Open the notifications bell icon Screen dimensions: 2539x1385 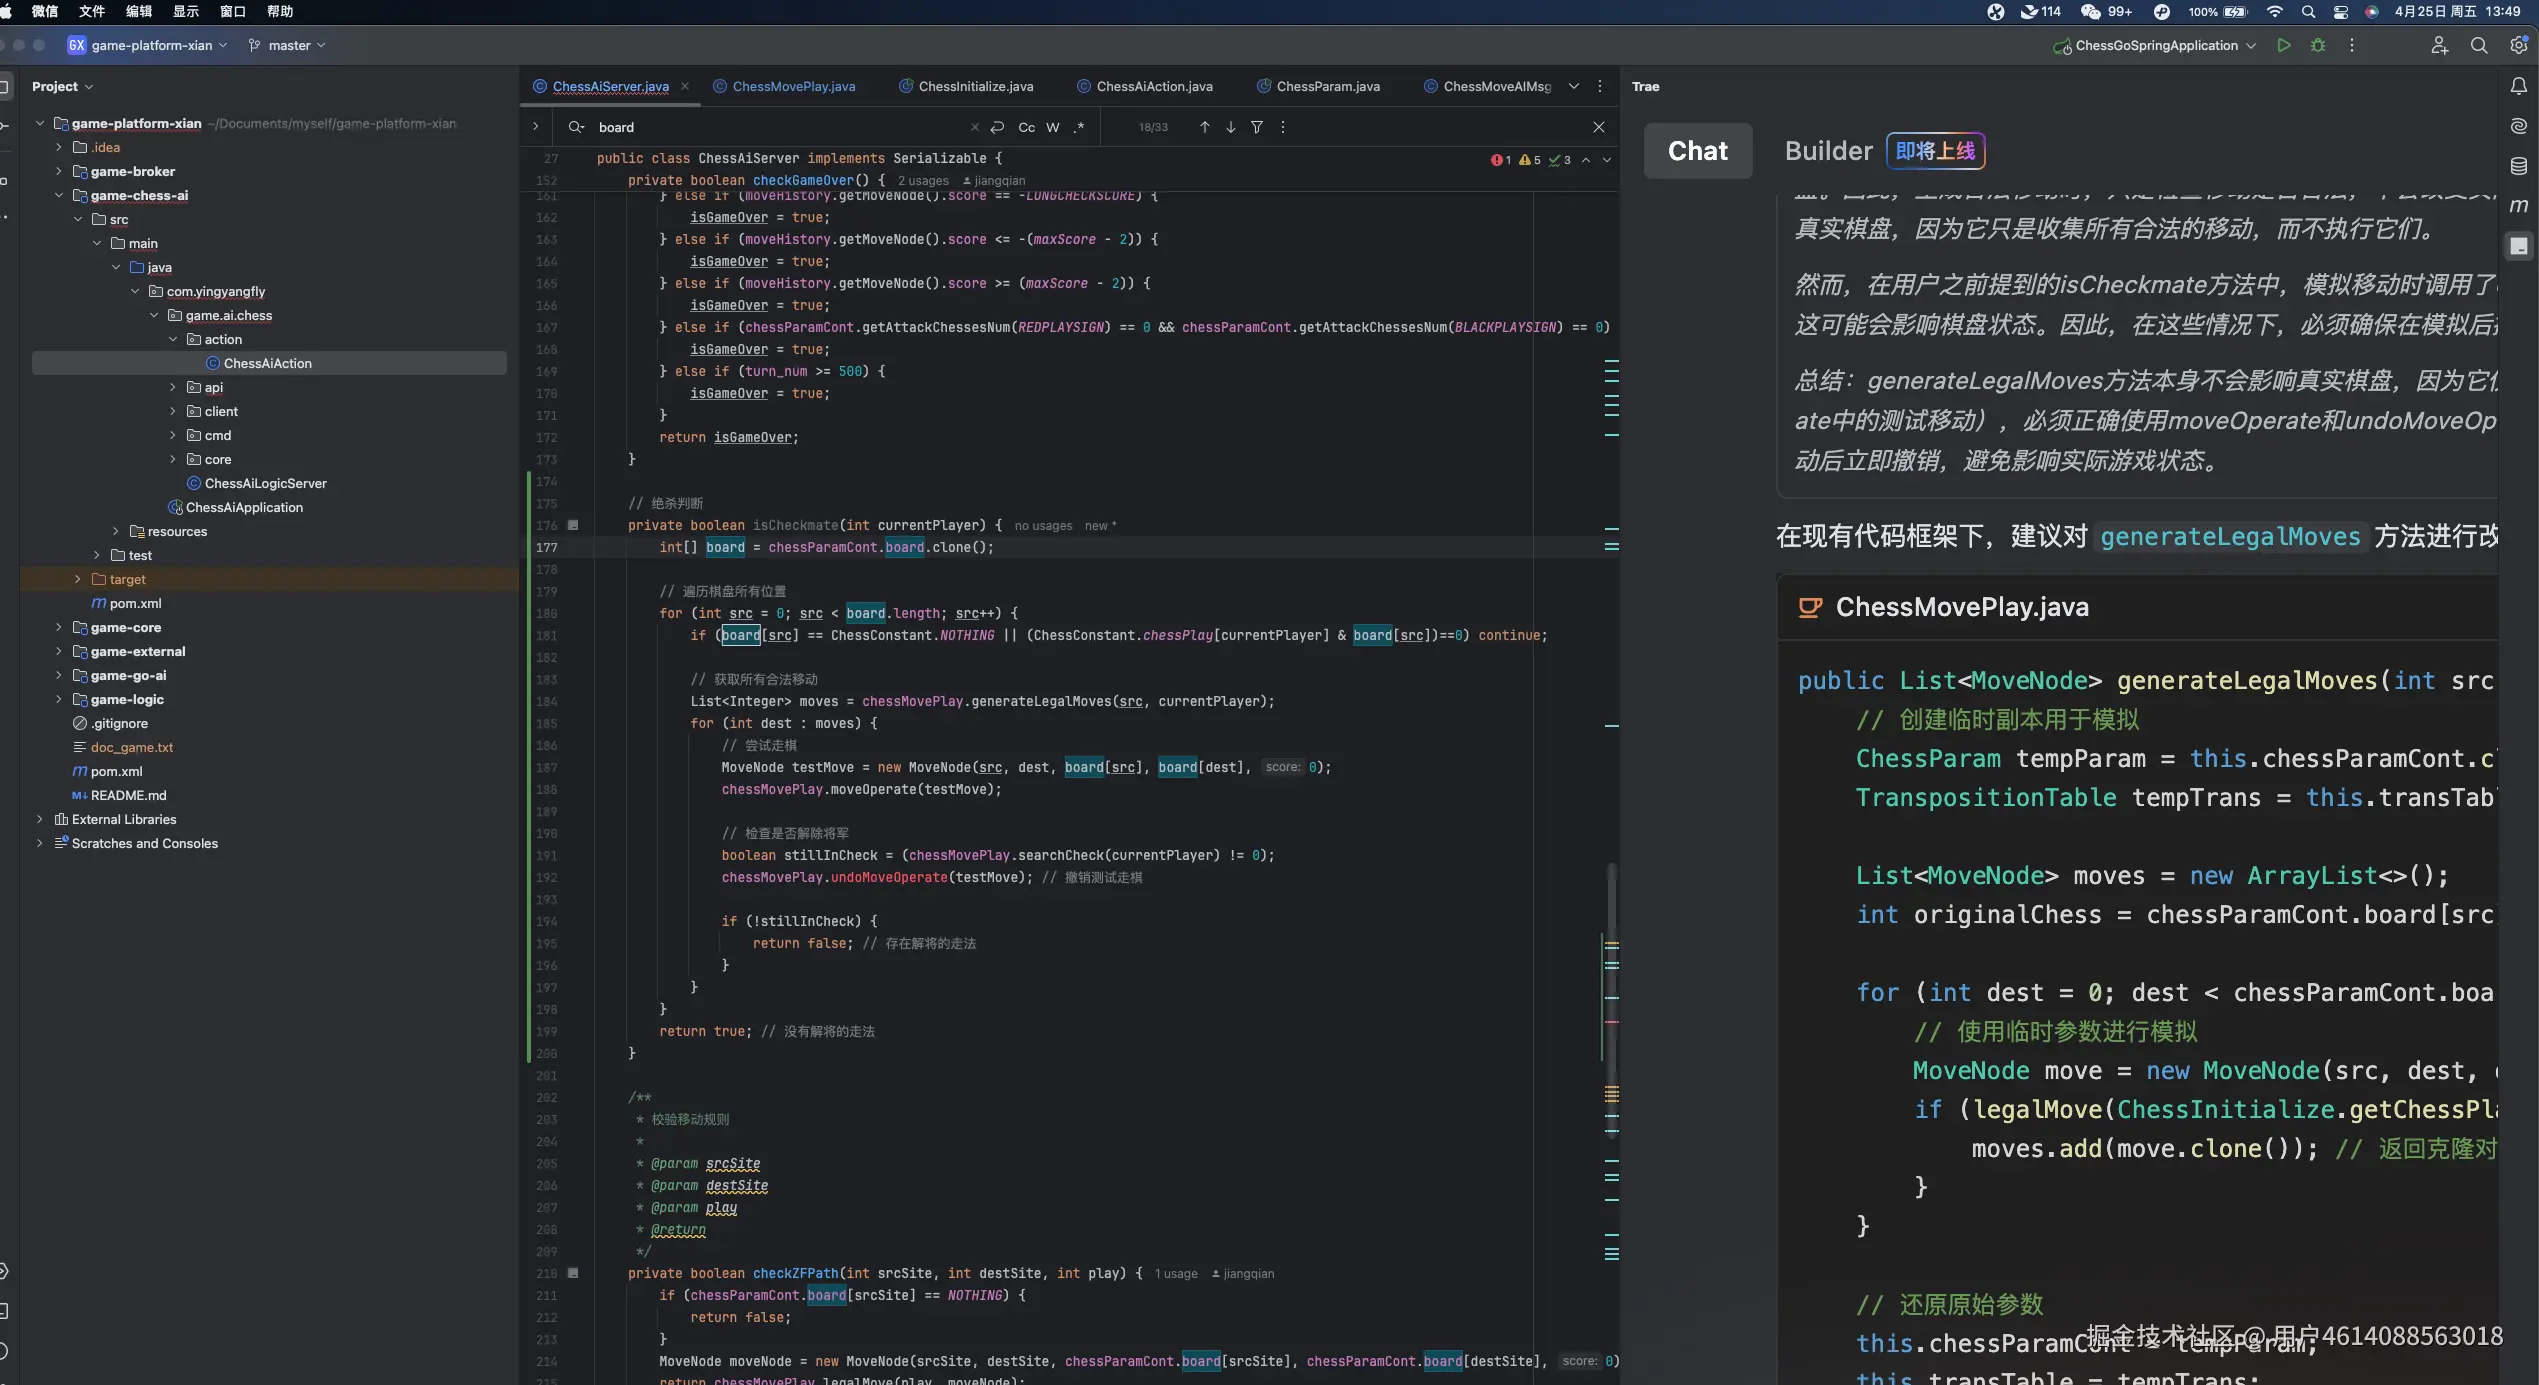pos(2518,87)
